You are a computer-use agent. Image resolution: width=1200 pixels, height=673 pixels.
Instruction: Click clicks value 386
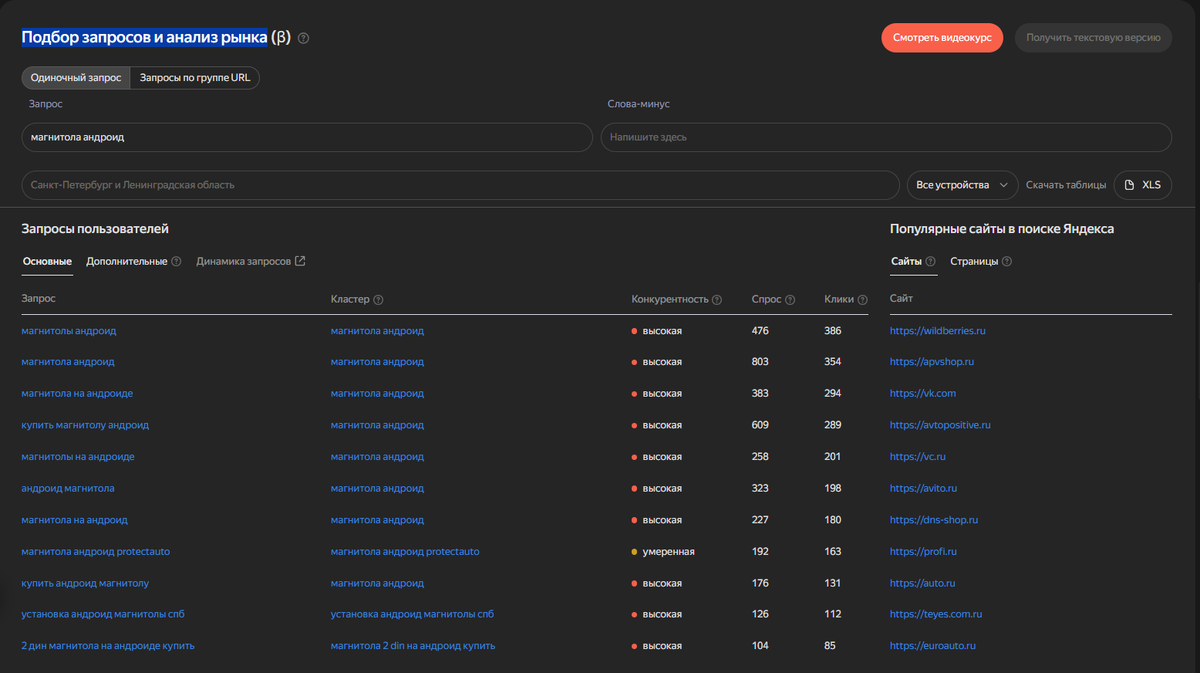pos(833,330)
